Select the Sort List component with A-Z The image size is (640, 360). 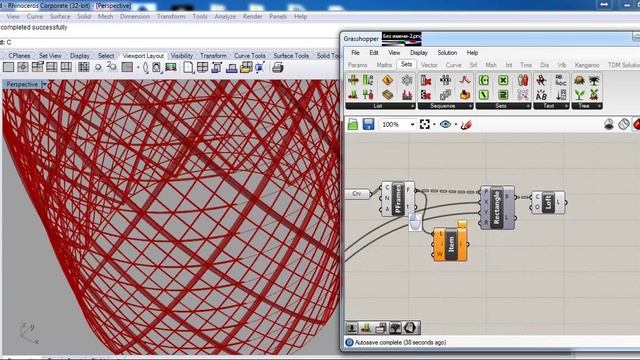tap(368, 80)
